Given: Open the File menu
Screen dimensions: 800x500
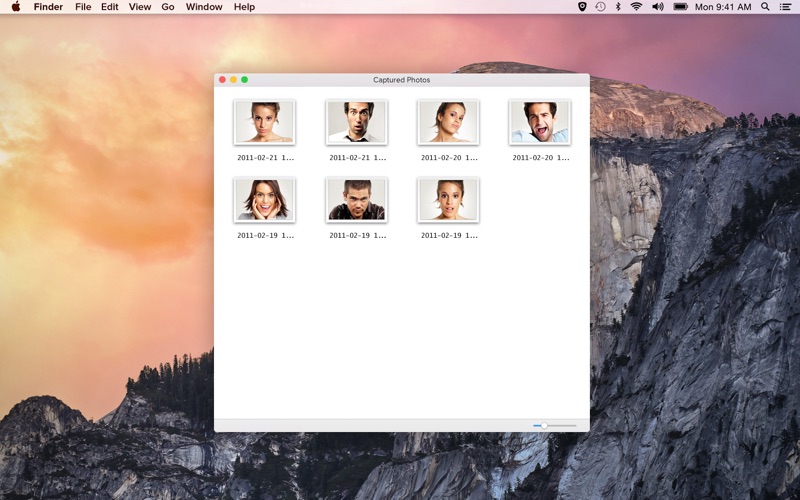Looking at the screenshot, I should (x=83, y=7).
